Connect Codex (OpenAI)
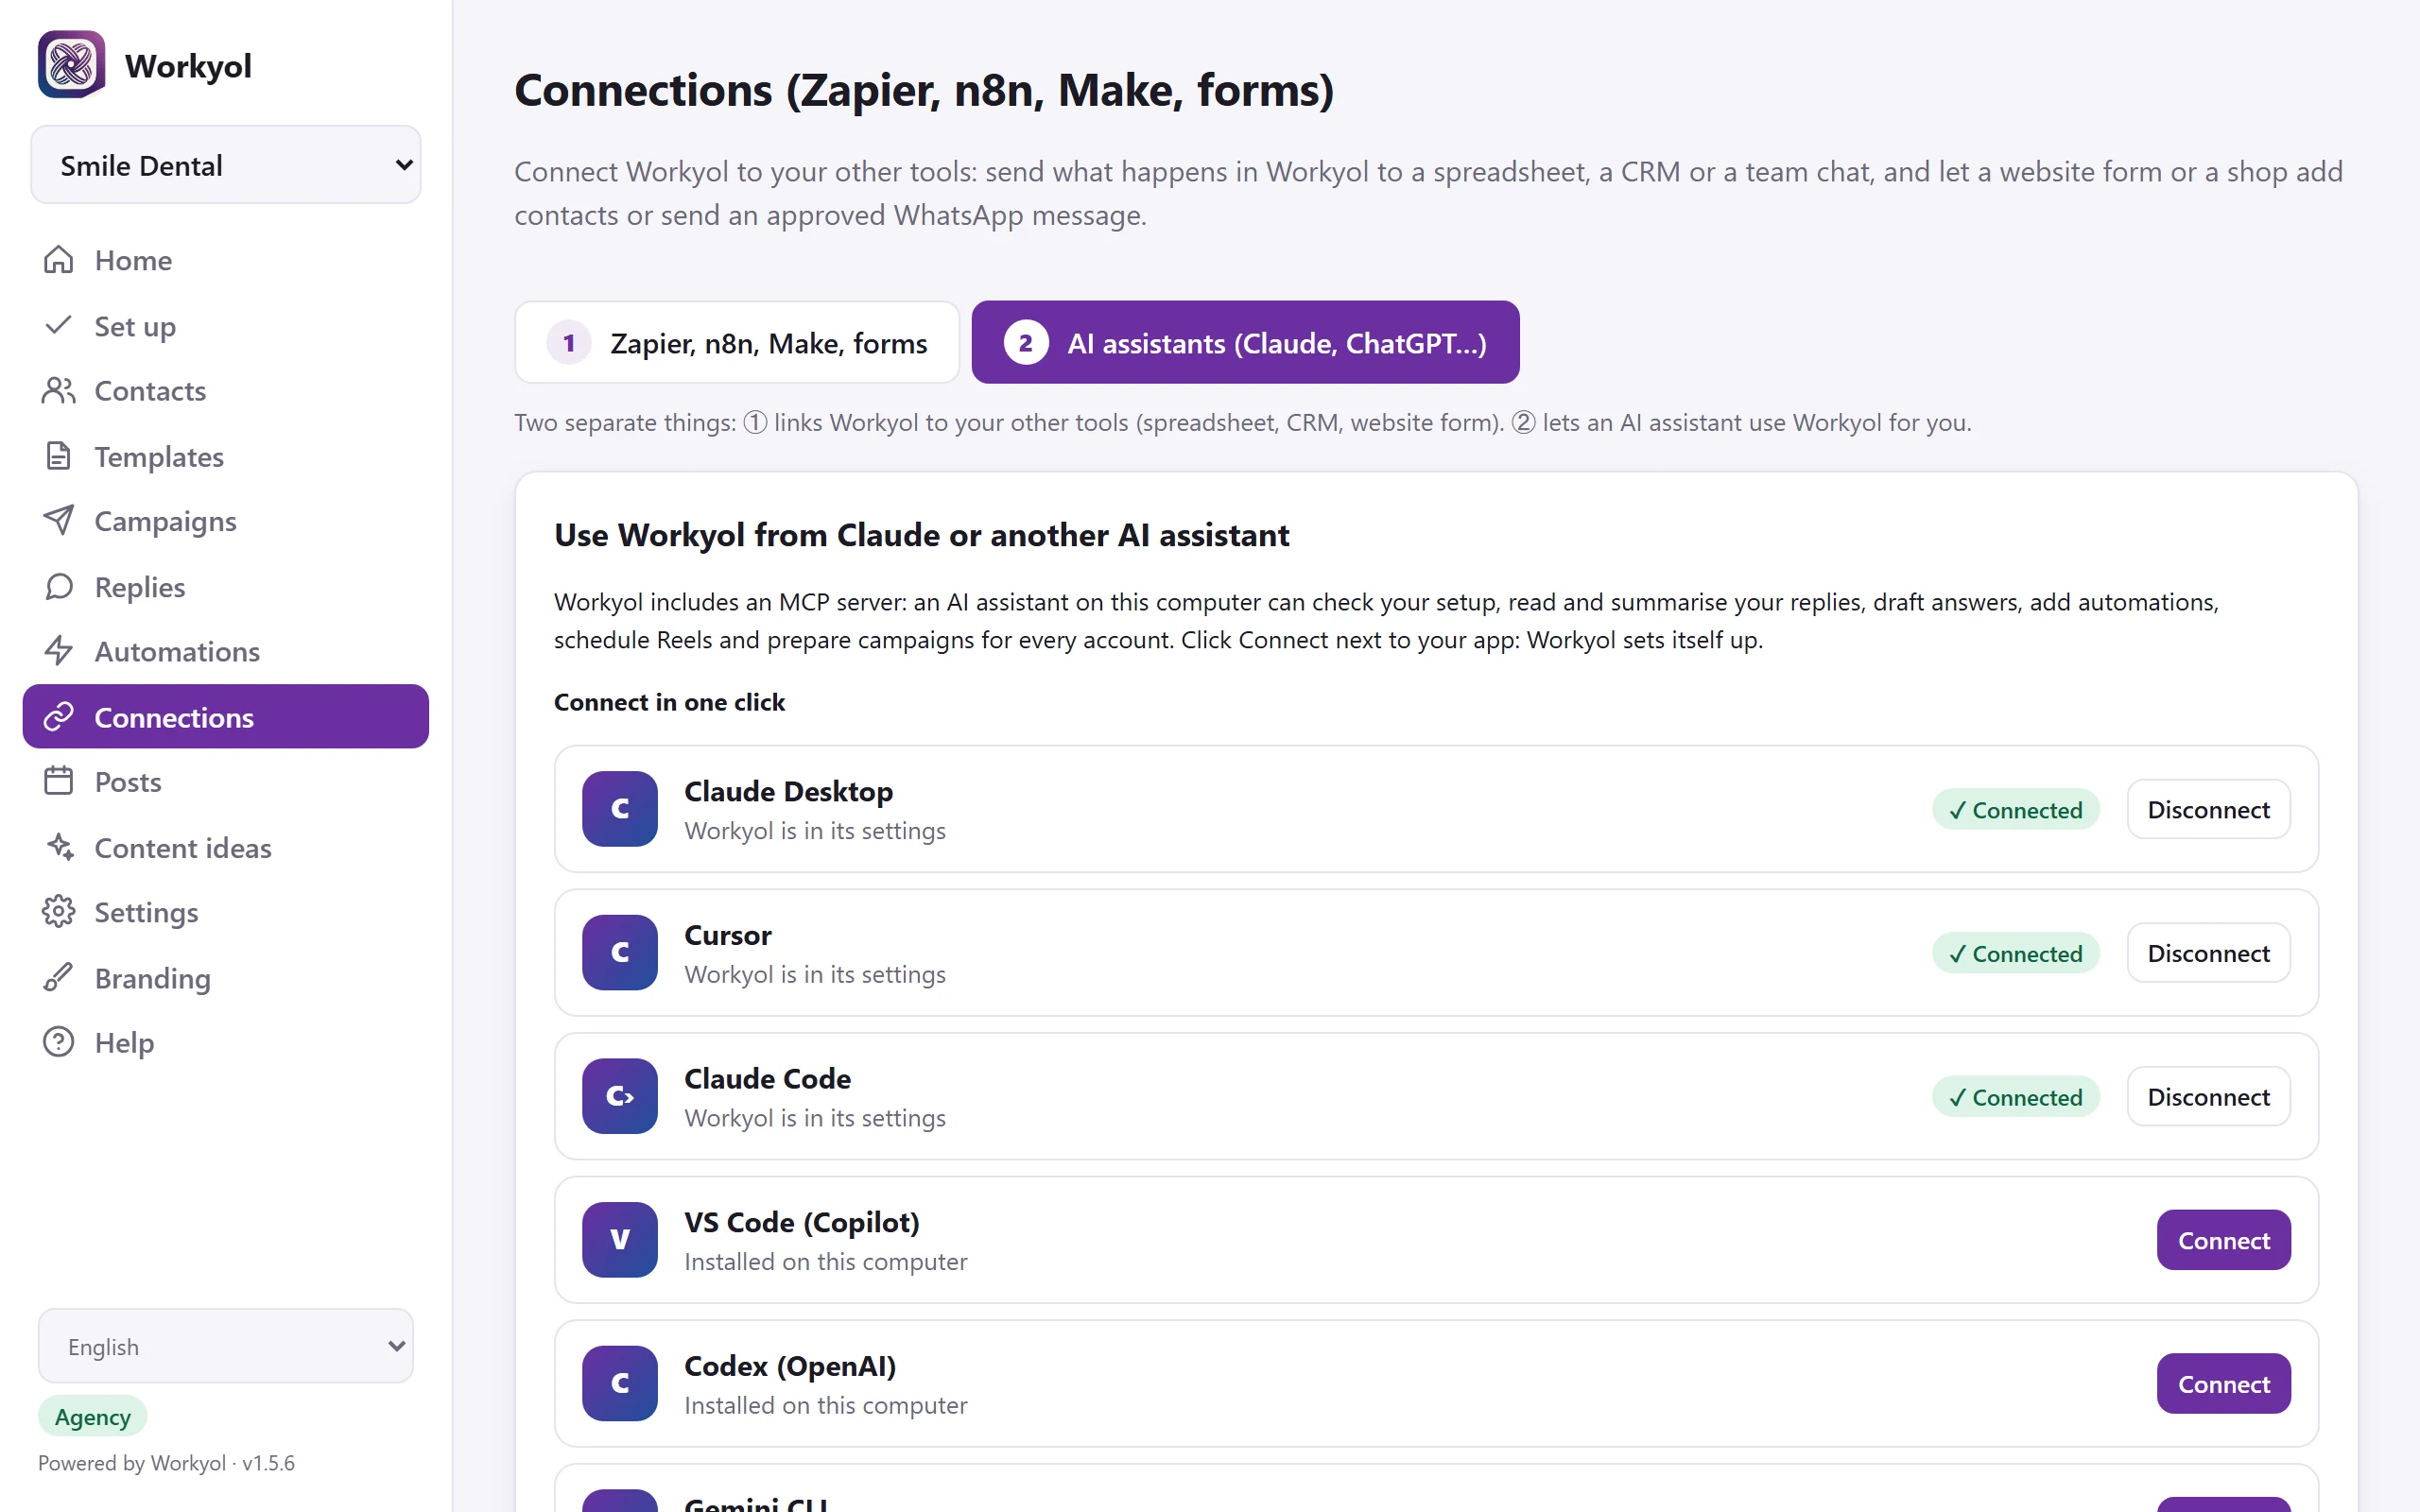The height and width of the screenshot is (1512, 2420). [x=2223, y=1384]
